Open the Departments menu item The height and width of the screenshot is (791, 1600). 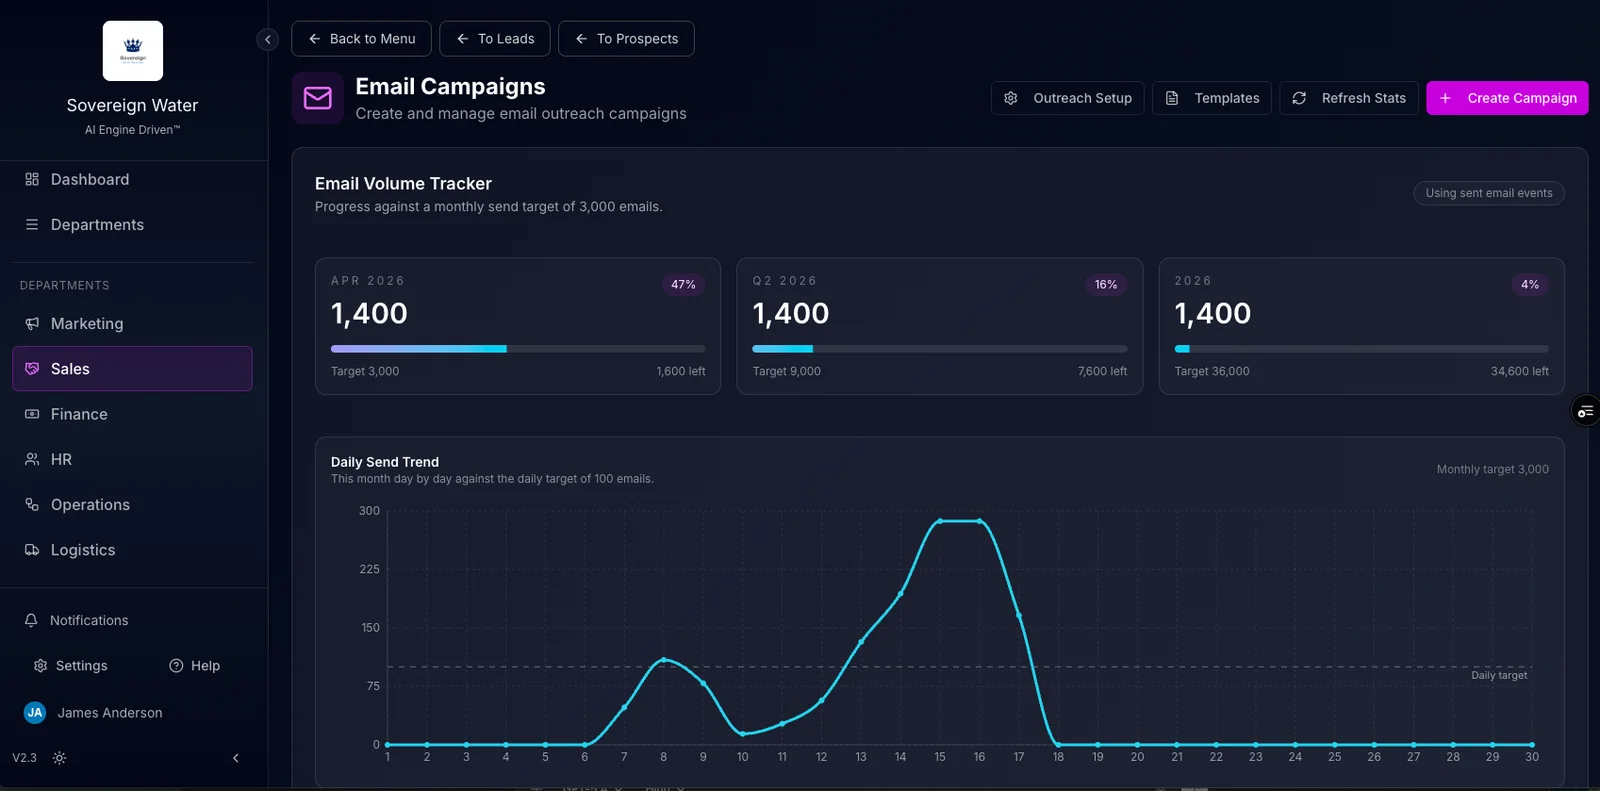pos(97,225)
